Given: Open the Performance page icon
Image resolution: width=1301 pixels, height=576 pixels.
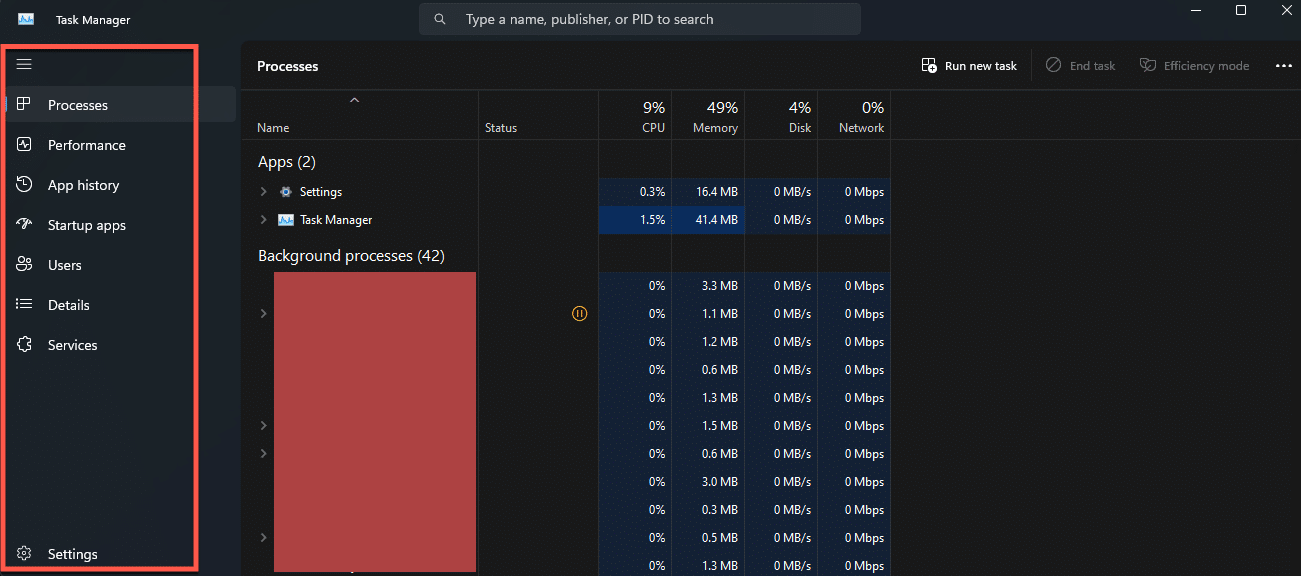Looking at the screenshot, I should pos(25,145).
